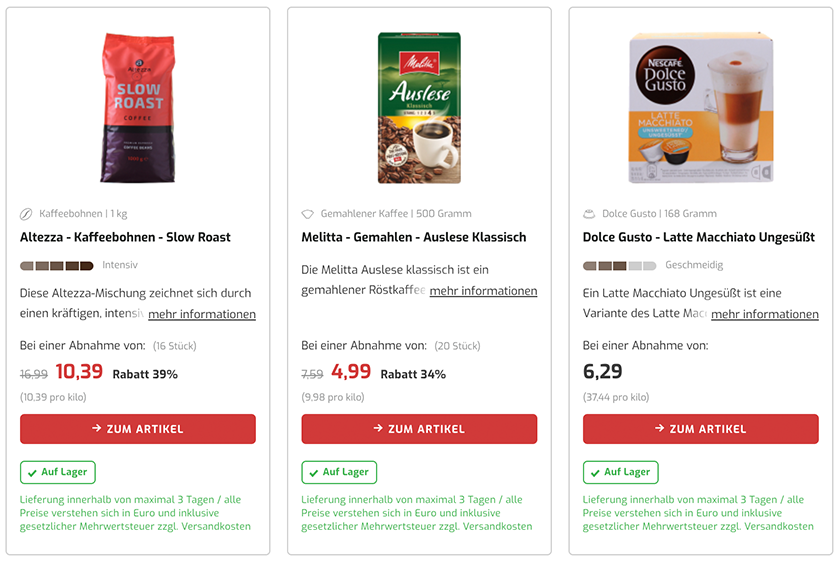The image size is (840, 562).
Task: Open title link Altezza - Kaffeebohnen - Slow Roast
Action: pos(125,237)
